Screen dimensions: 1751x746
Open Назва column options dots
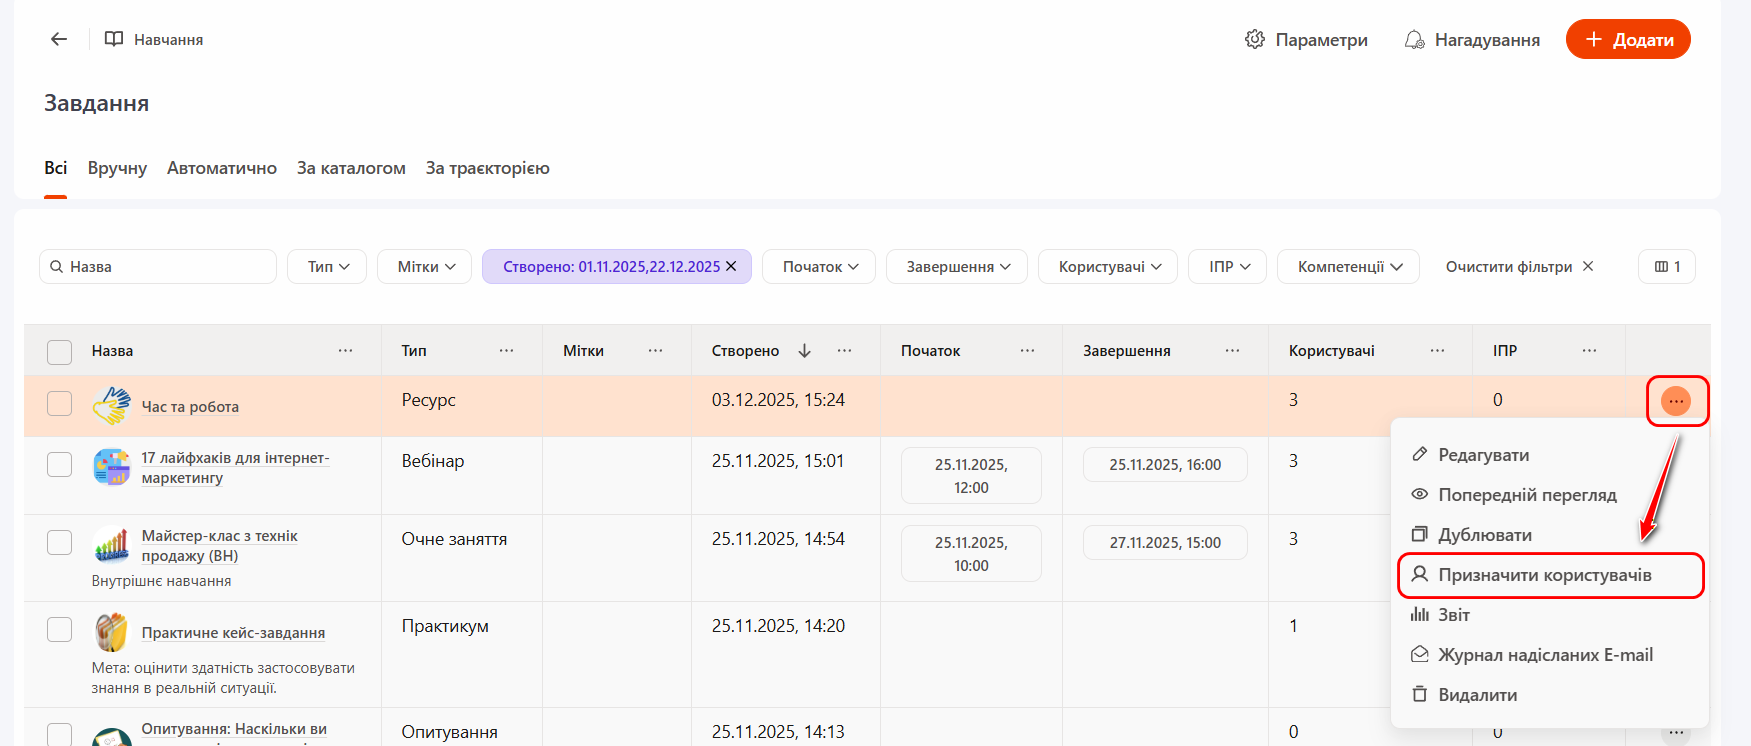(345, 351)
